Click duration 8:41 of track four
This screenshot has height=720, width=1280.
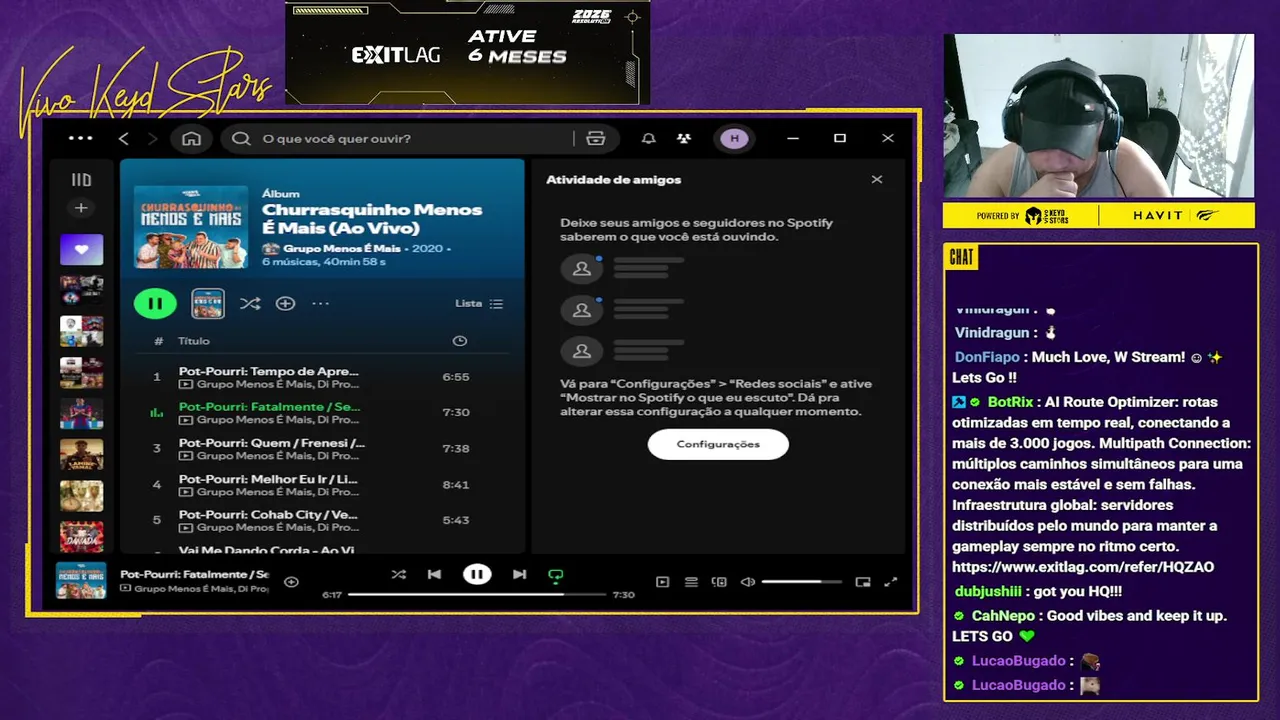coord(455,484)
